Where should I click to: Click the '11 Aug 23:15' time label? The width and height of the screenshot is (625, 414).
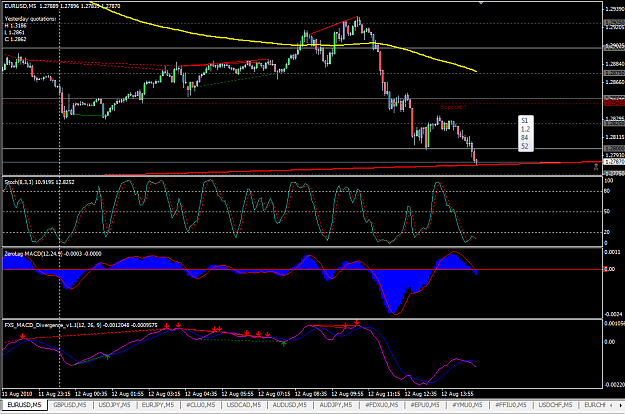tap(54, 394)
